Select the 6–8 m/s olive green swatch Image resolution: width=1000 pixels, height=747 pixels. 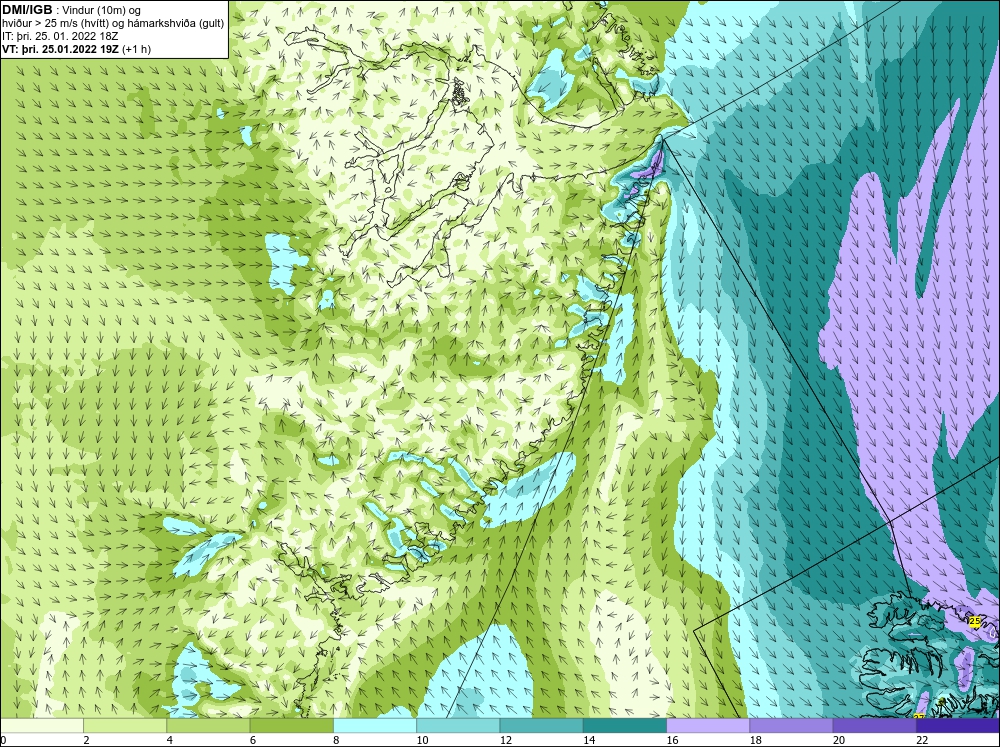coord(291,726)
